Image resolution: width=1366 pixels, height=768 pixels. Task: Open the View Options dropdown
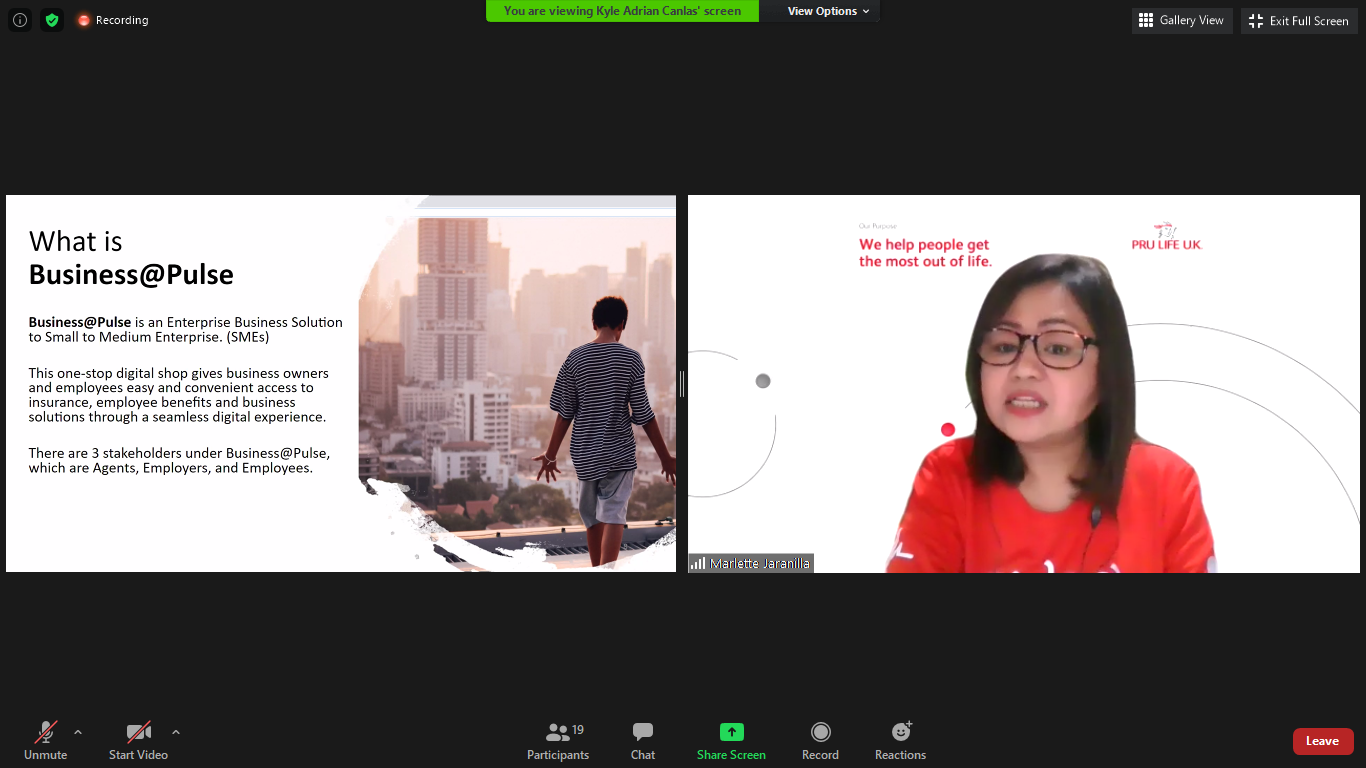828,11
